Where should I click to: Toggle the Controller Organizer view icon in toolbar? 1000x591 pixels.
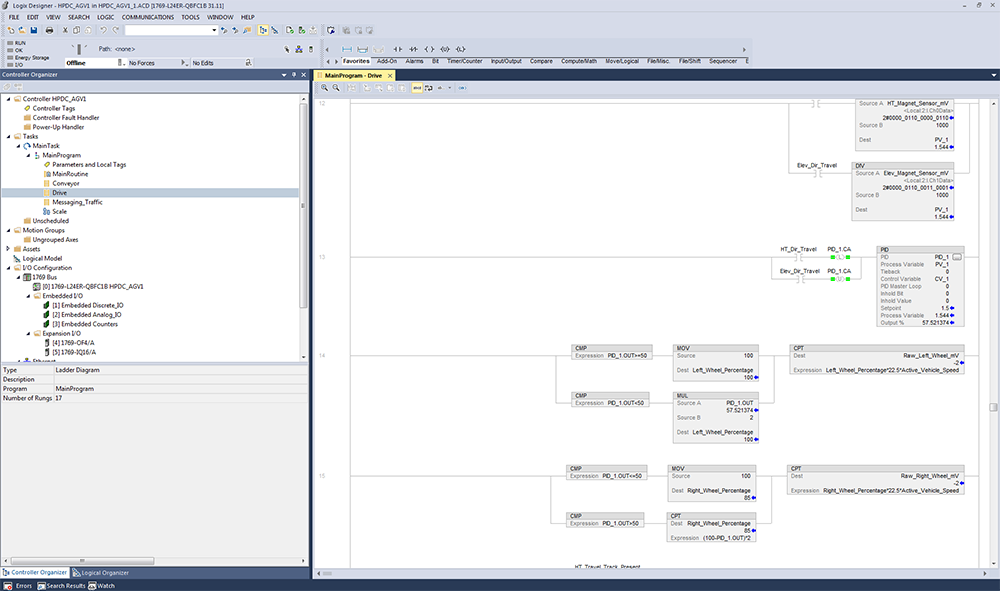(x=263, y=30)
